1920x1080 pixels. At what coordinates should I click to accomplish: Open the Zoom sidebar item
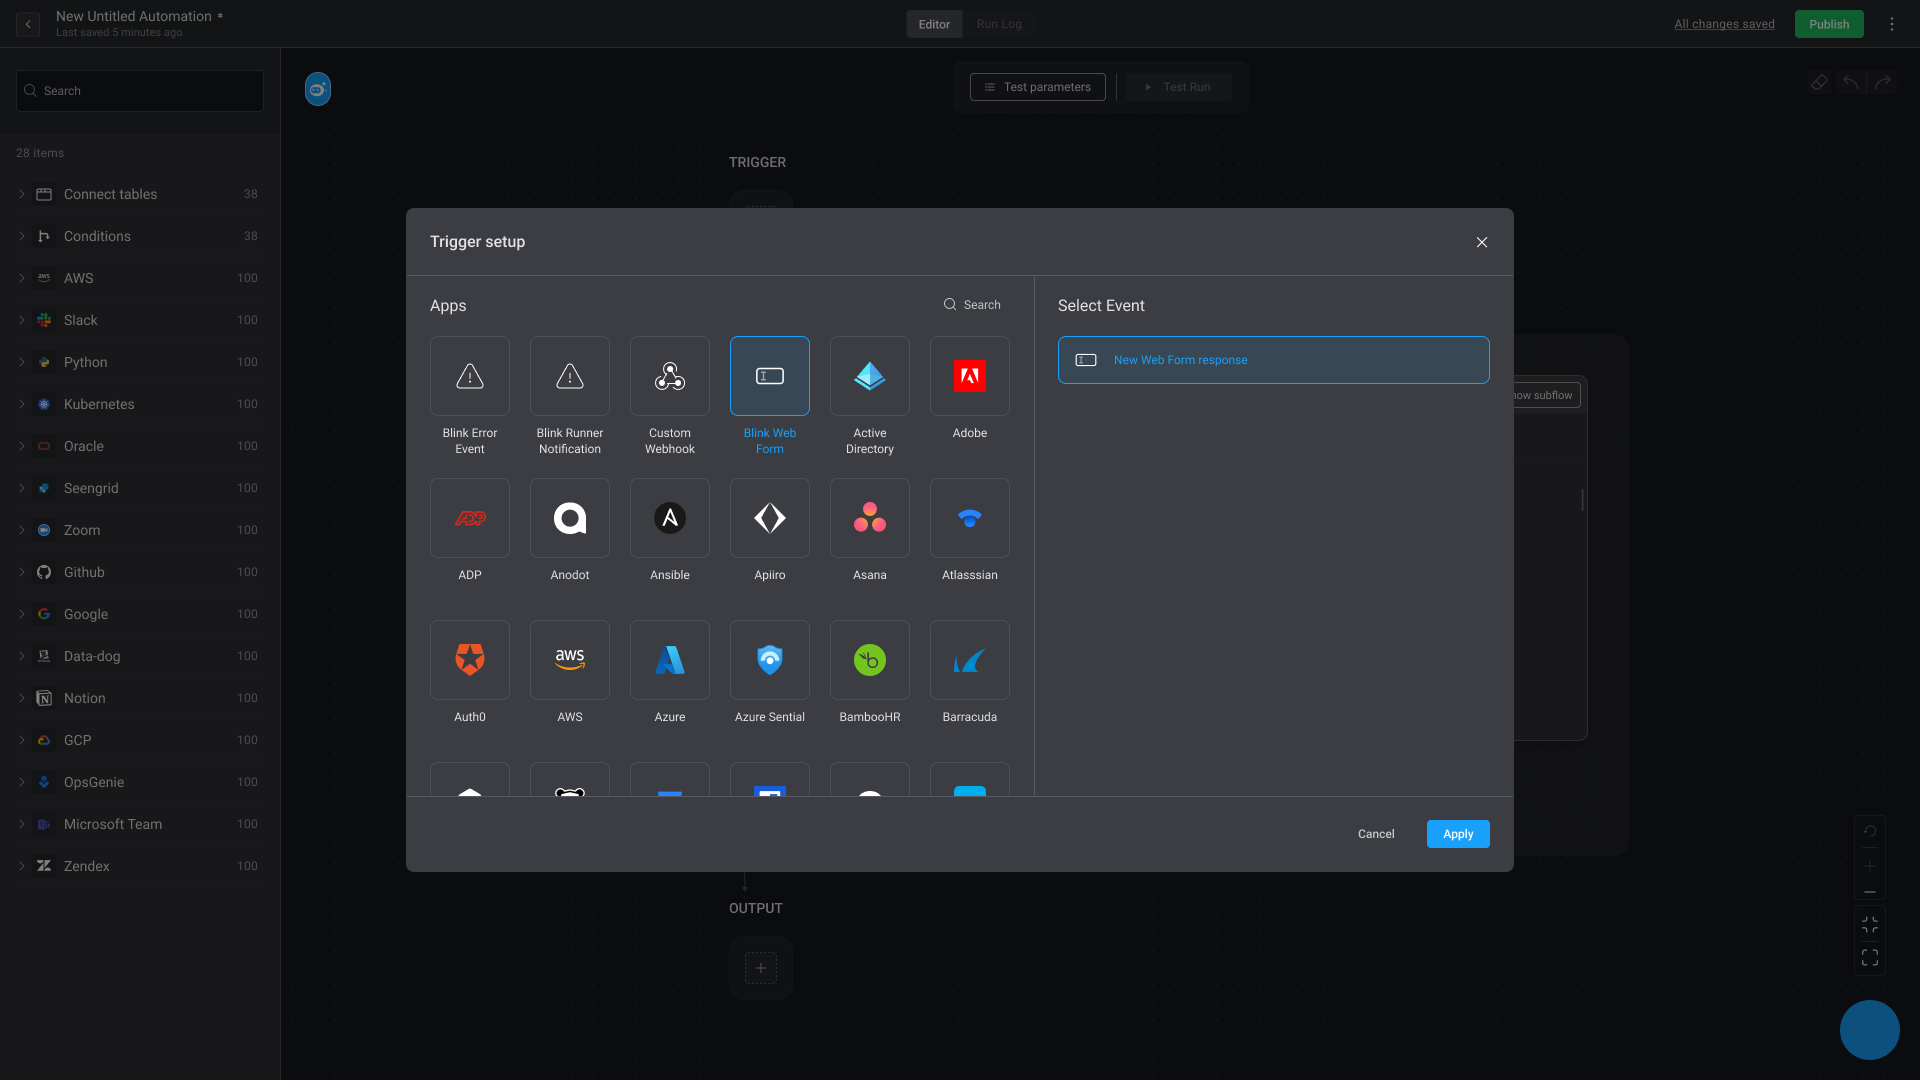pos(140,530)
